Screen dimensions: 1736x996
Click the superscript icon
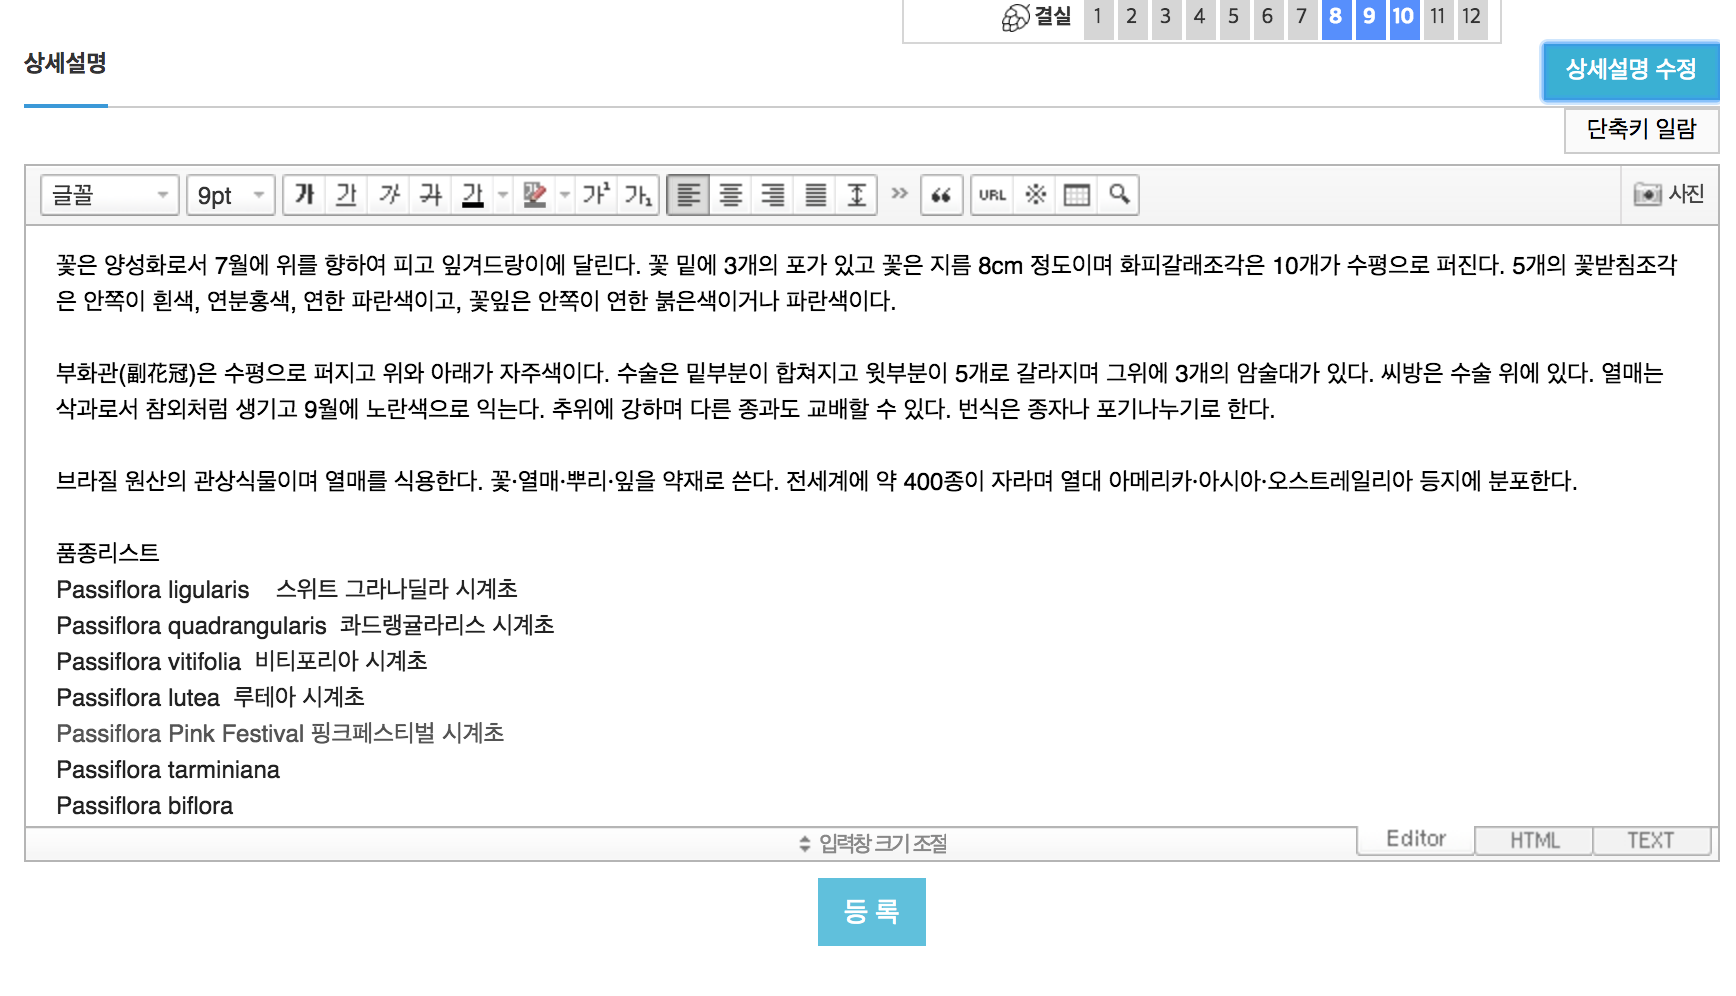(x=596, y=195)
